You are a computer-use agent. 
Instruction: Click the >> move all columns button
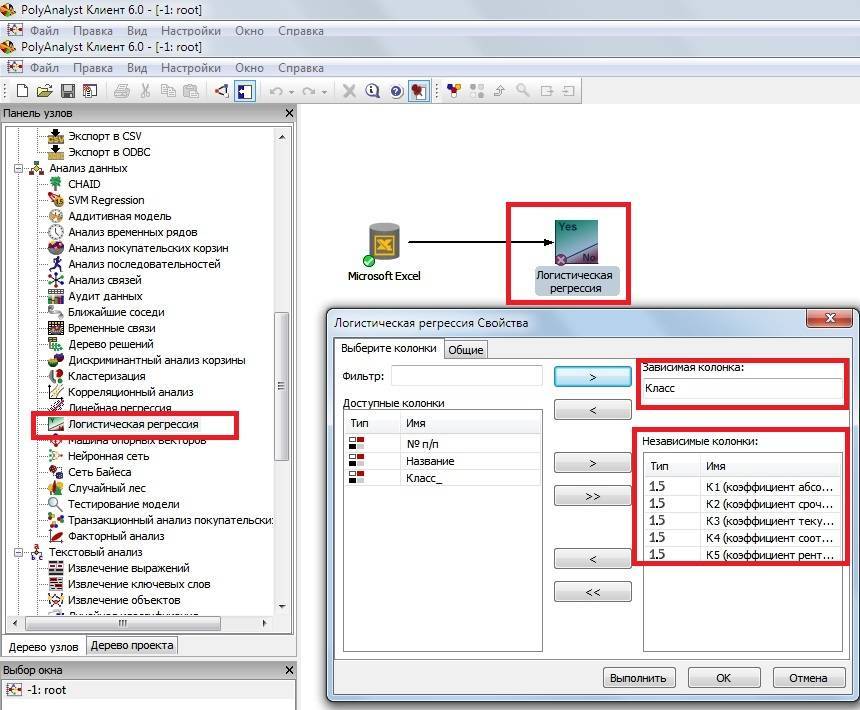592,496
